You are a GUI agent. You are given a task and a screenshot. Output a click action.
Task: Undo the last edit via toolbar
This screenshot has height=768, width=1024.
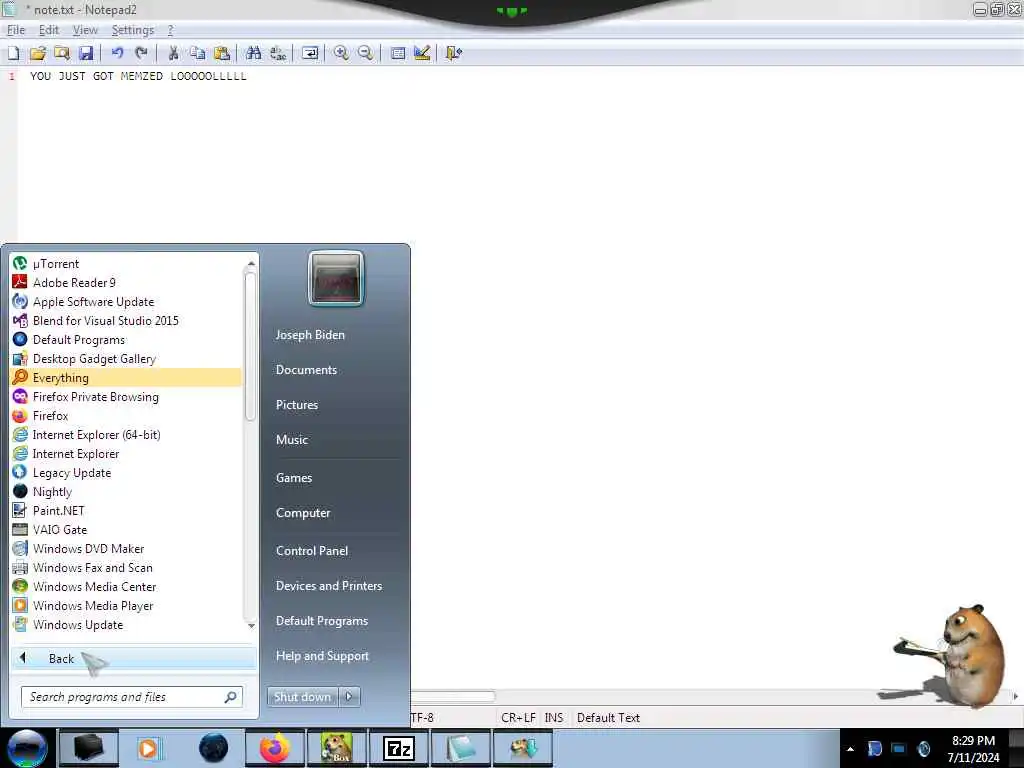[118, 54]
